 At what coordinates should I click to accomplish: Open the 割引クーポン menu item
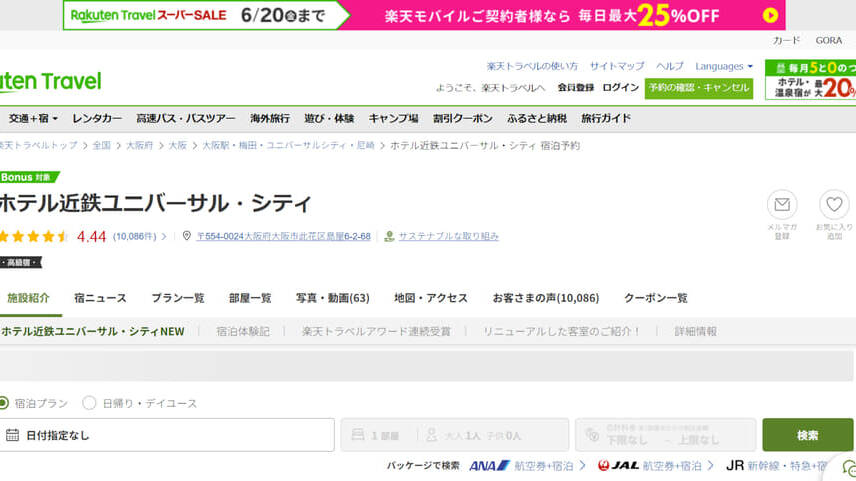(462, 118)
